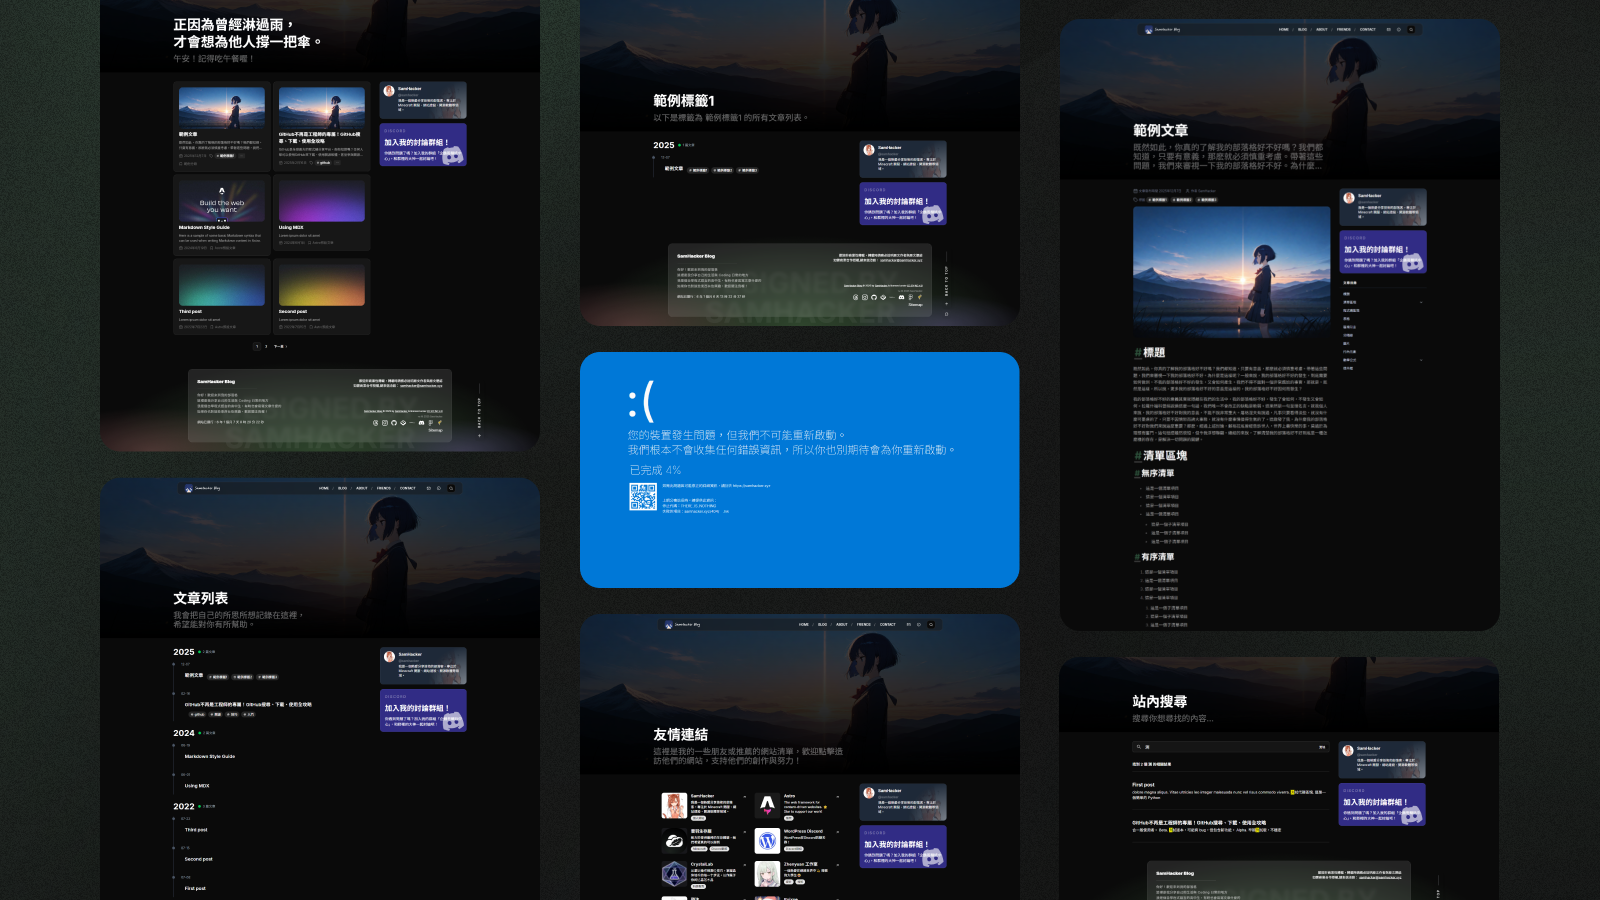The width and height of the screenshot is (1600, 900).
Task: Click Sitemap link in 範例標籤1 page footer
Action: pos(915,305)
